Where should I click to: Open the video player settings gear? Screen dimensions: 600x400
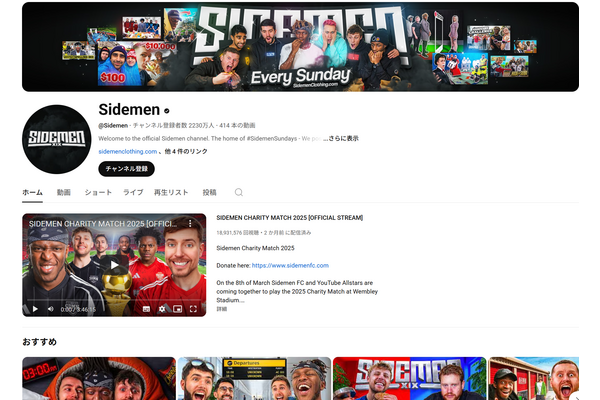pos(161,308)
